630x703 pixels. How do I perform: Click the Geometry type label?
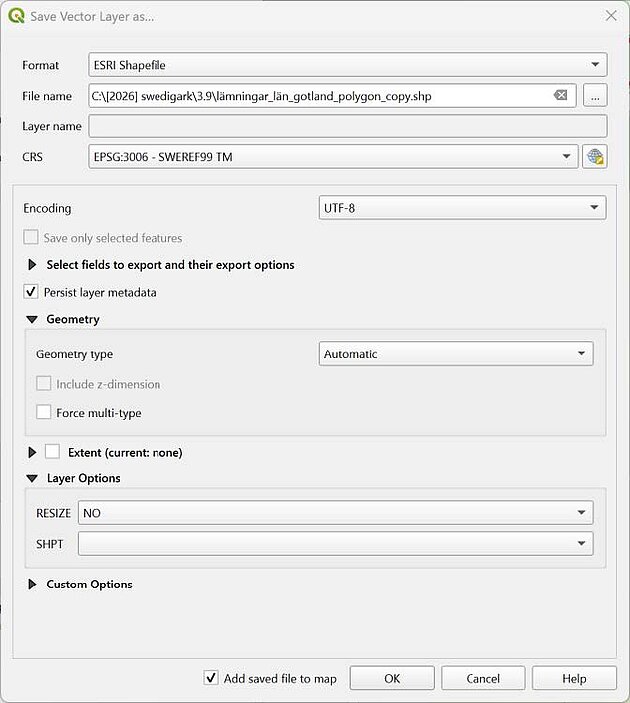click(74, 354)
